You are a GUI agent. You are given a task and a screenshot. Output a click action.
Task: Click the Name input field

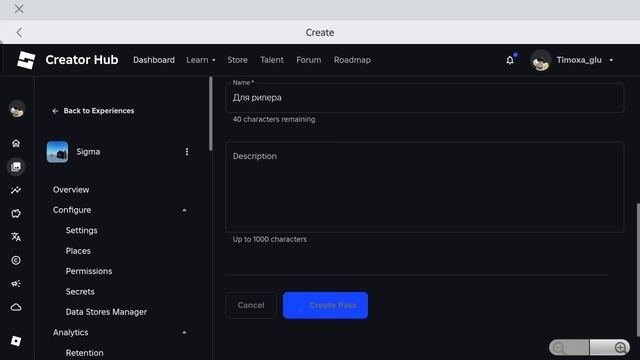tap(424, 98)
